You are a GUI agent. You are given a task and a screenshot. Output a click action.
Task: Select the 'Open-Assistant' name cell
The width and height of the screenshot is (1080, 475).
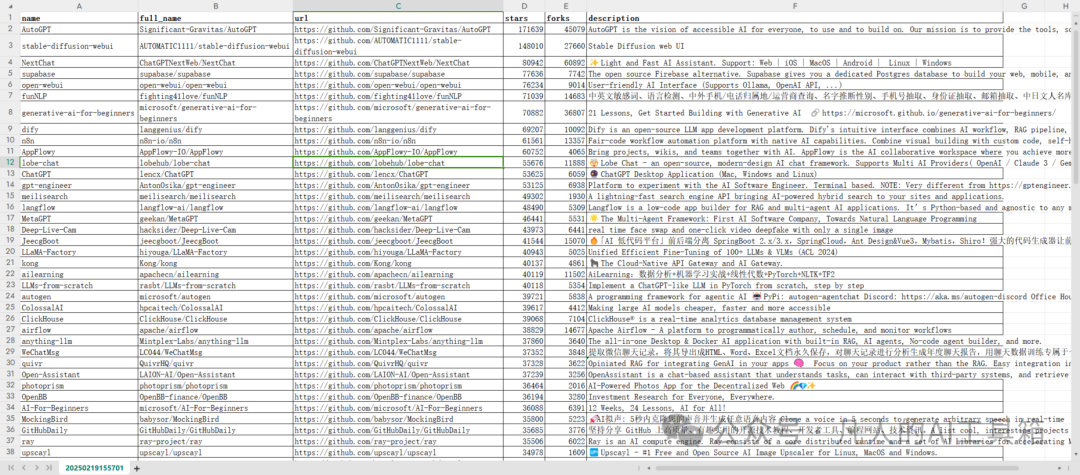79,374
